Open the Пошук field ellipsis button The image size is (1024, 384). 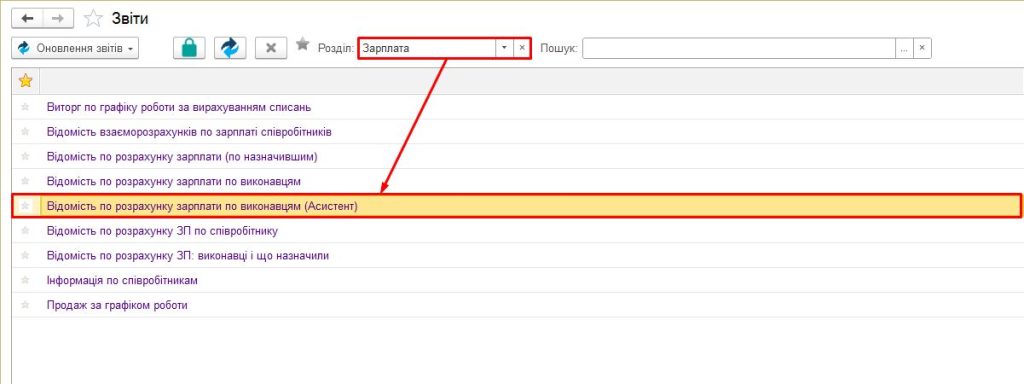coord(904,48)
